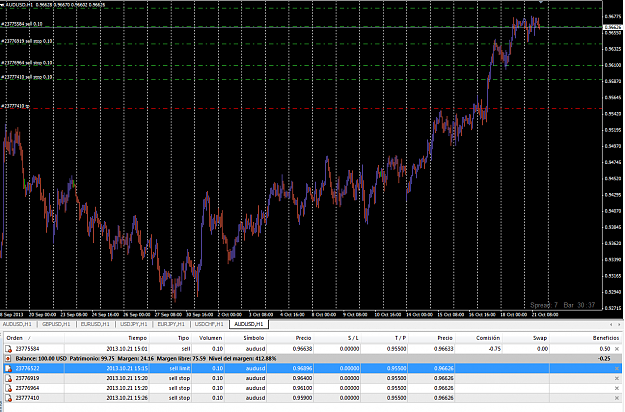Select the #23776964 sell stop chart line label
625x412 pixels.
click(27, 63)
